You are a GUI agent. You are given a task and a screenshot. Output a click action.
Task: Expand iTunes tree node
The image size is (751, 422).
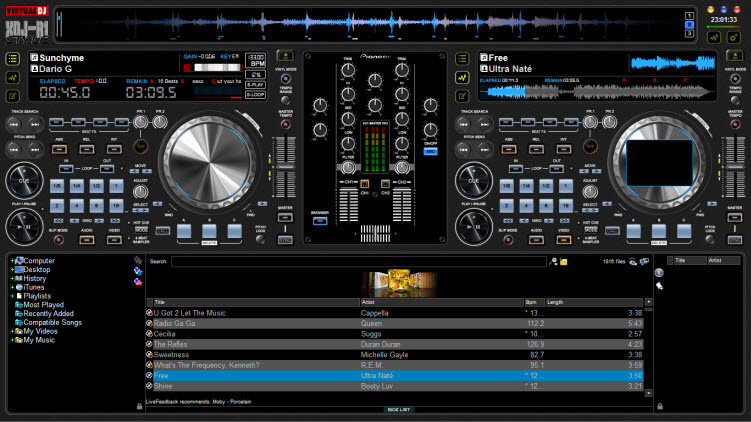(x=12, y=287)
